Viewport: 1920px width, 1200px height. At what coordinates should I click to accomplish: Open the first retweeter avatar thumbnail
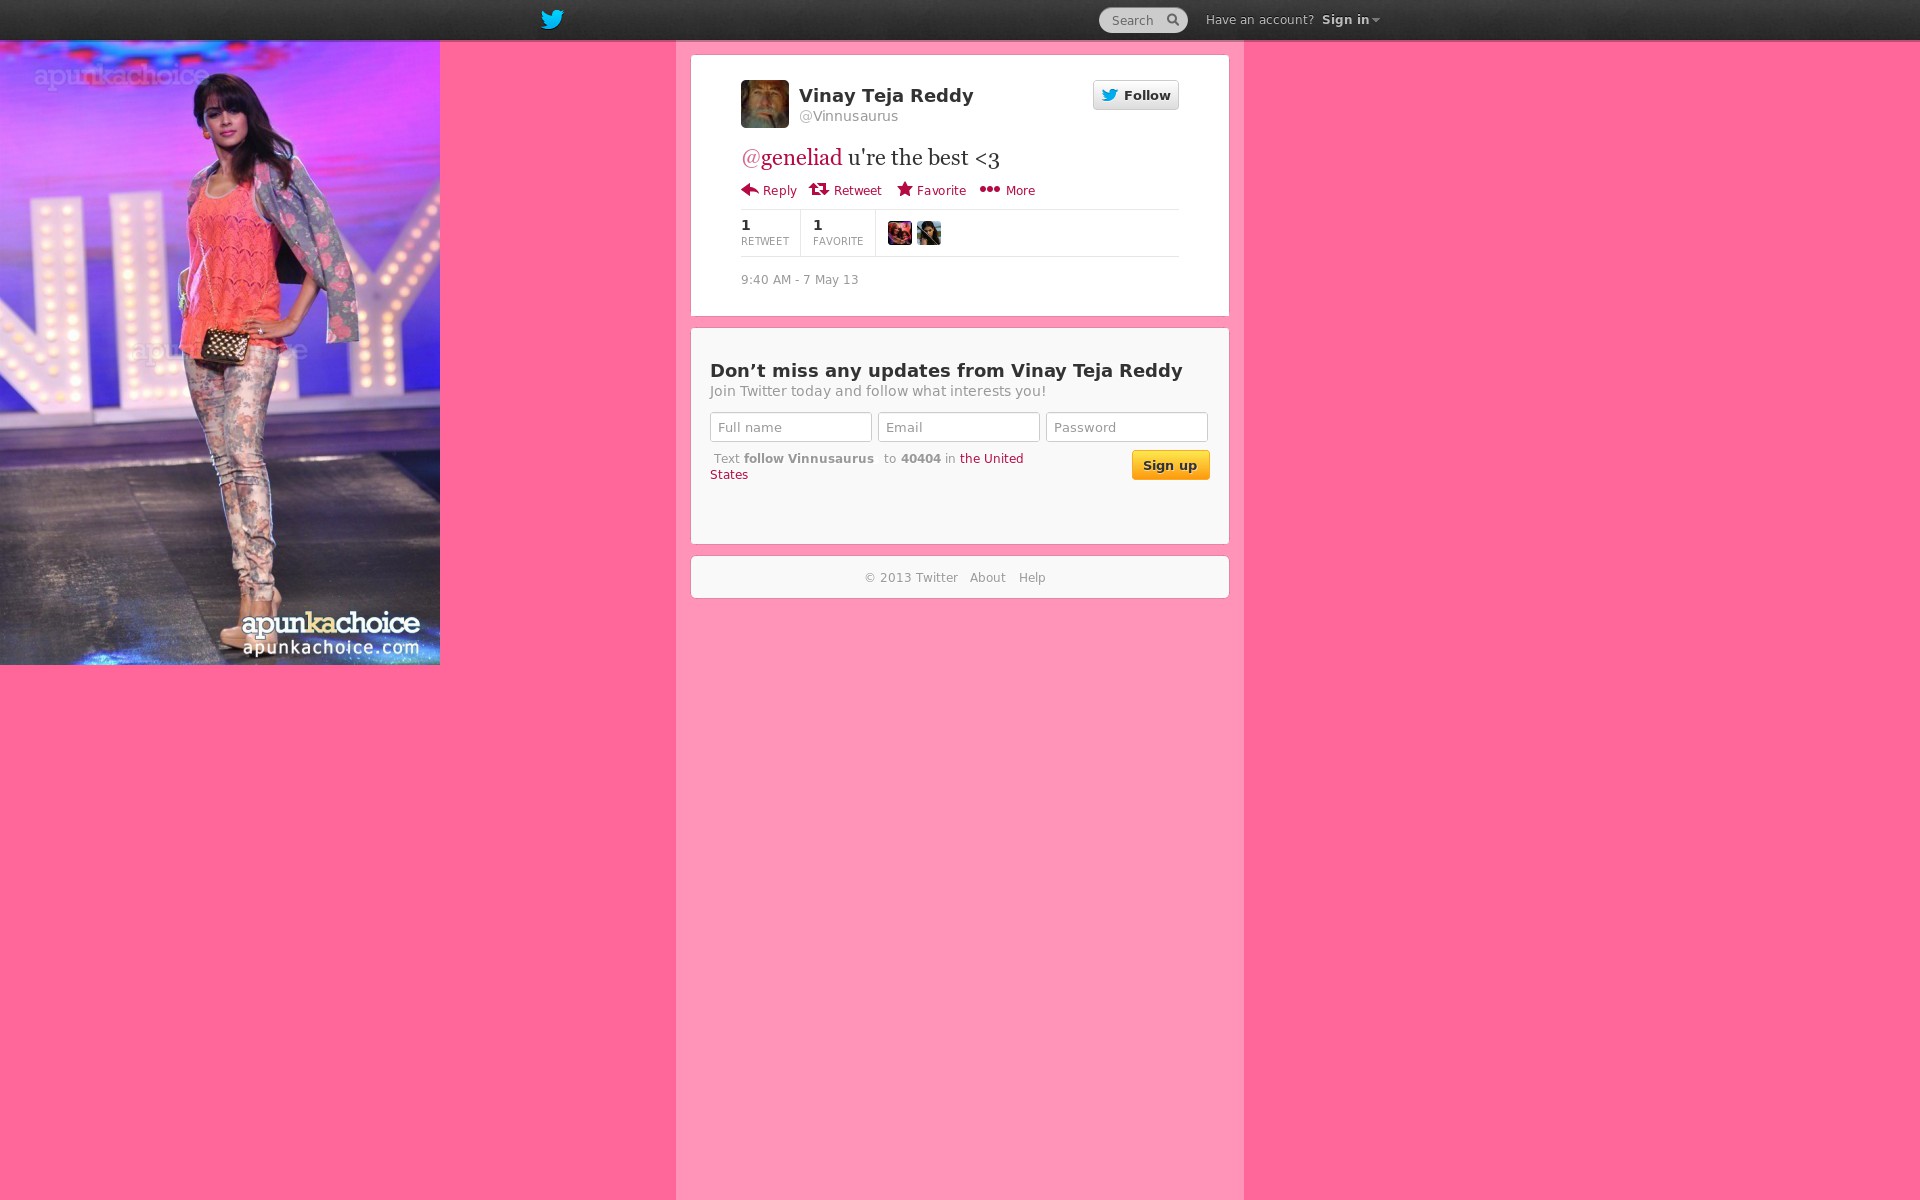tap(900, 233)
